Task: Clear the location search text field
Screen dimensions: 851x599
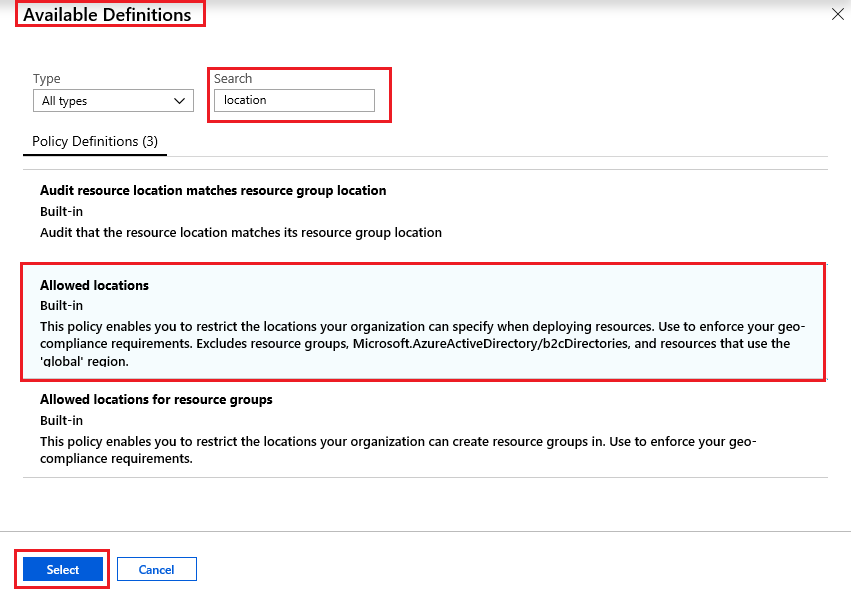Action: (x=293, y=100)
